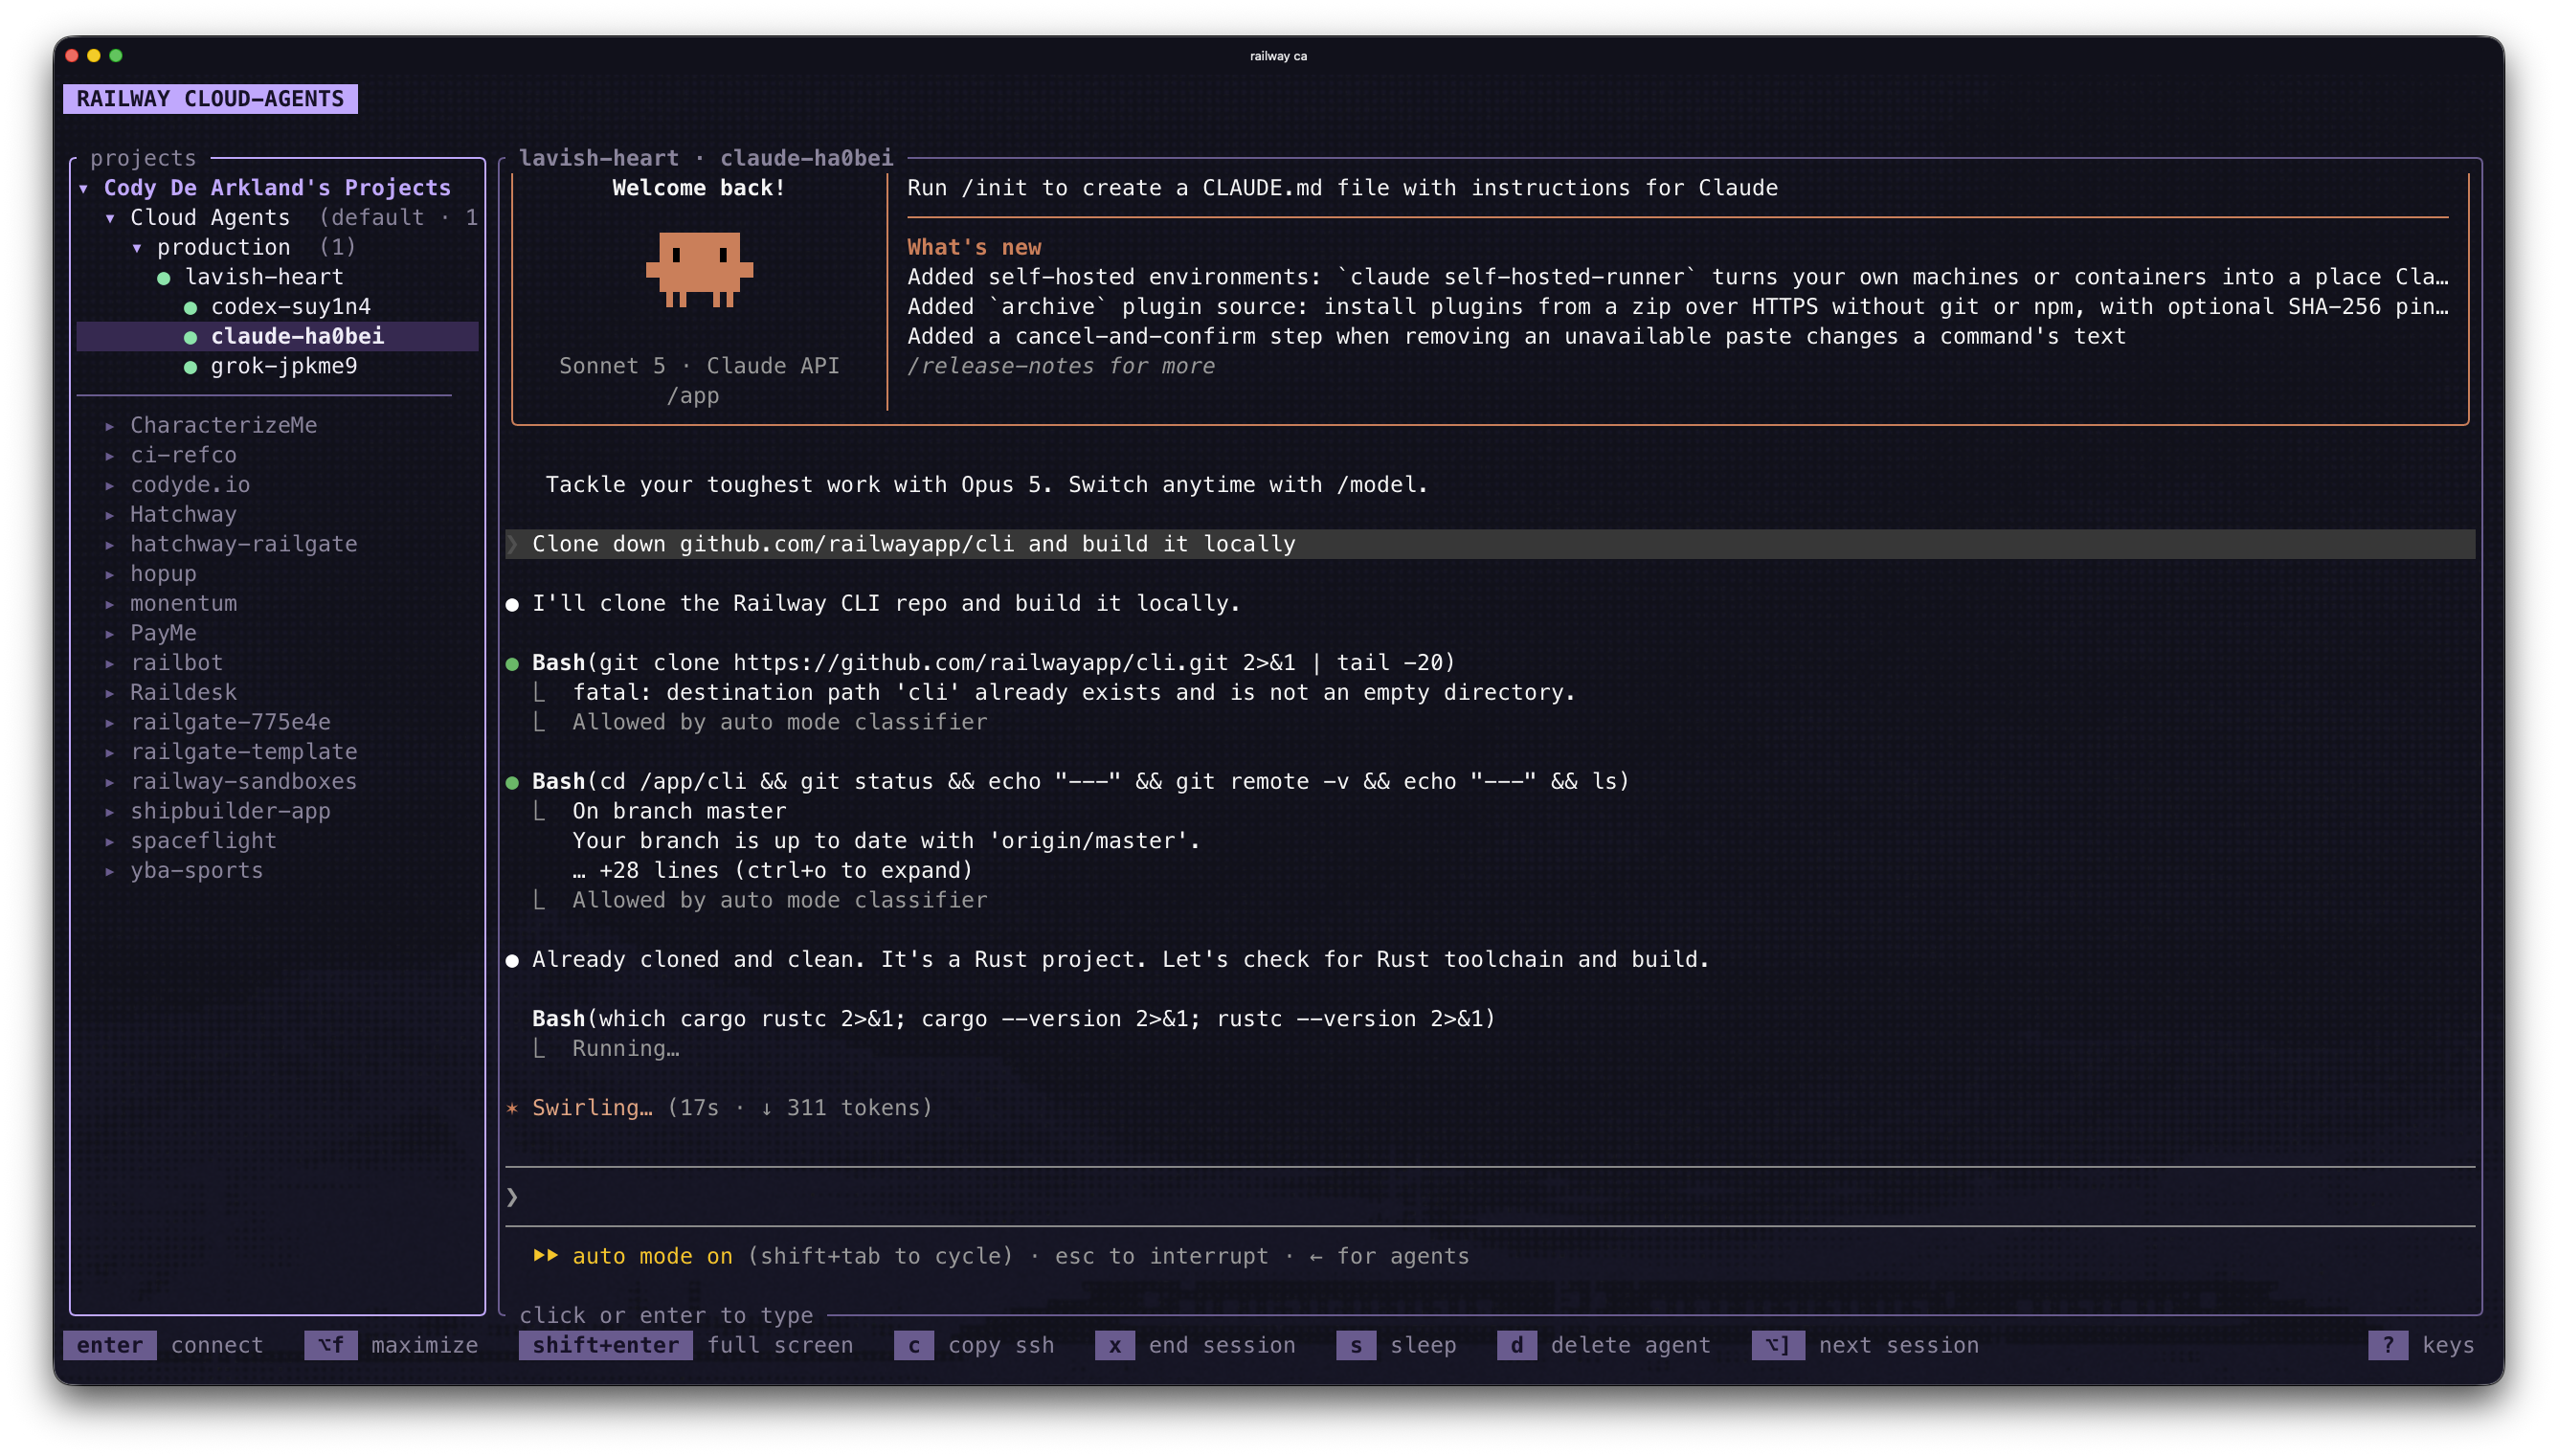The width and height of the screenshot is (2558, 1456).
Task: Click the 'auto mode on' status indicator
Action: (653, 1257)
